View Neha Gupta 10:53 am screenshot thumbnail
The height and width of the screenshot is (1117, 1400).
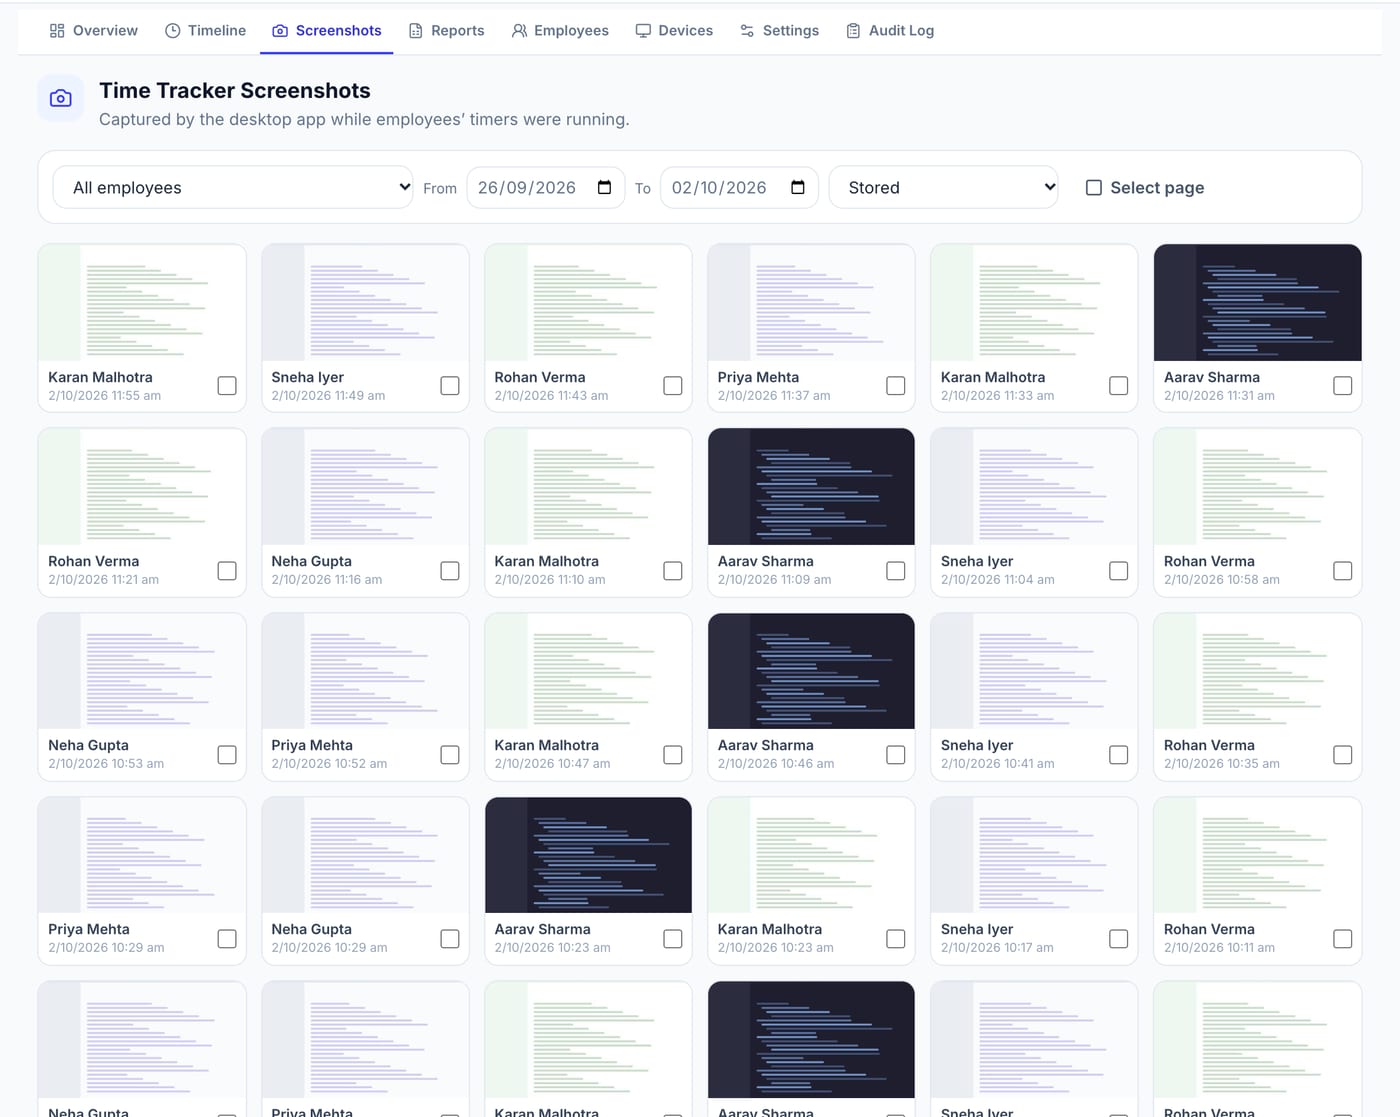coord(142,671)
